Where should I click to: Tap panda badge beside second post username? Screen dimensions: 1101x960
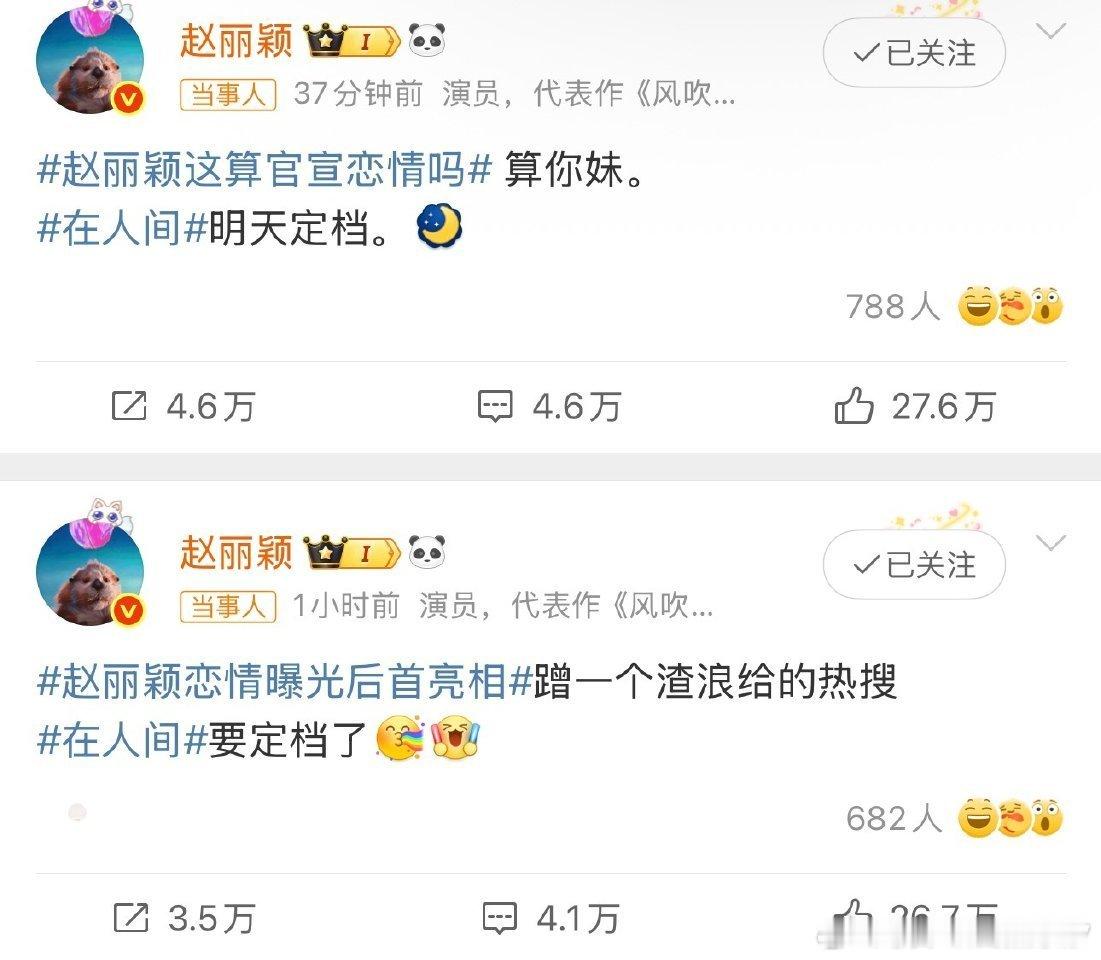point(426,552)
